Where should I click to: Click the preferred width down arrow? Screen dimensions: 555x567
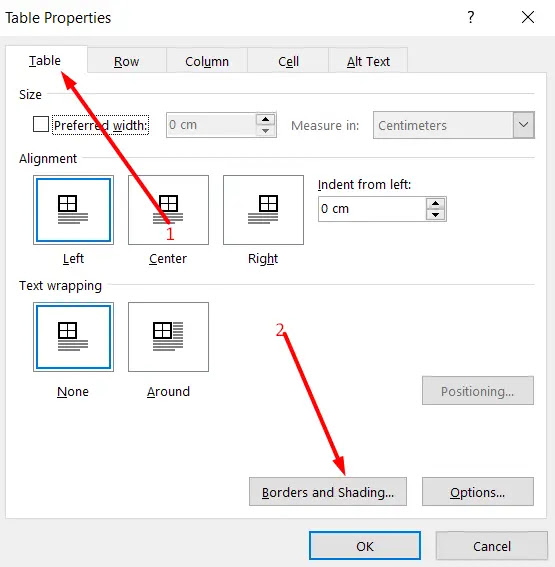(265, 131)
